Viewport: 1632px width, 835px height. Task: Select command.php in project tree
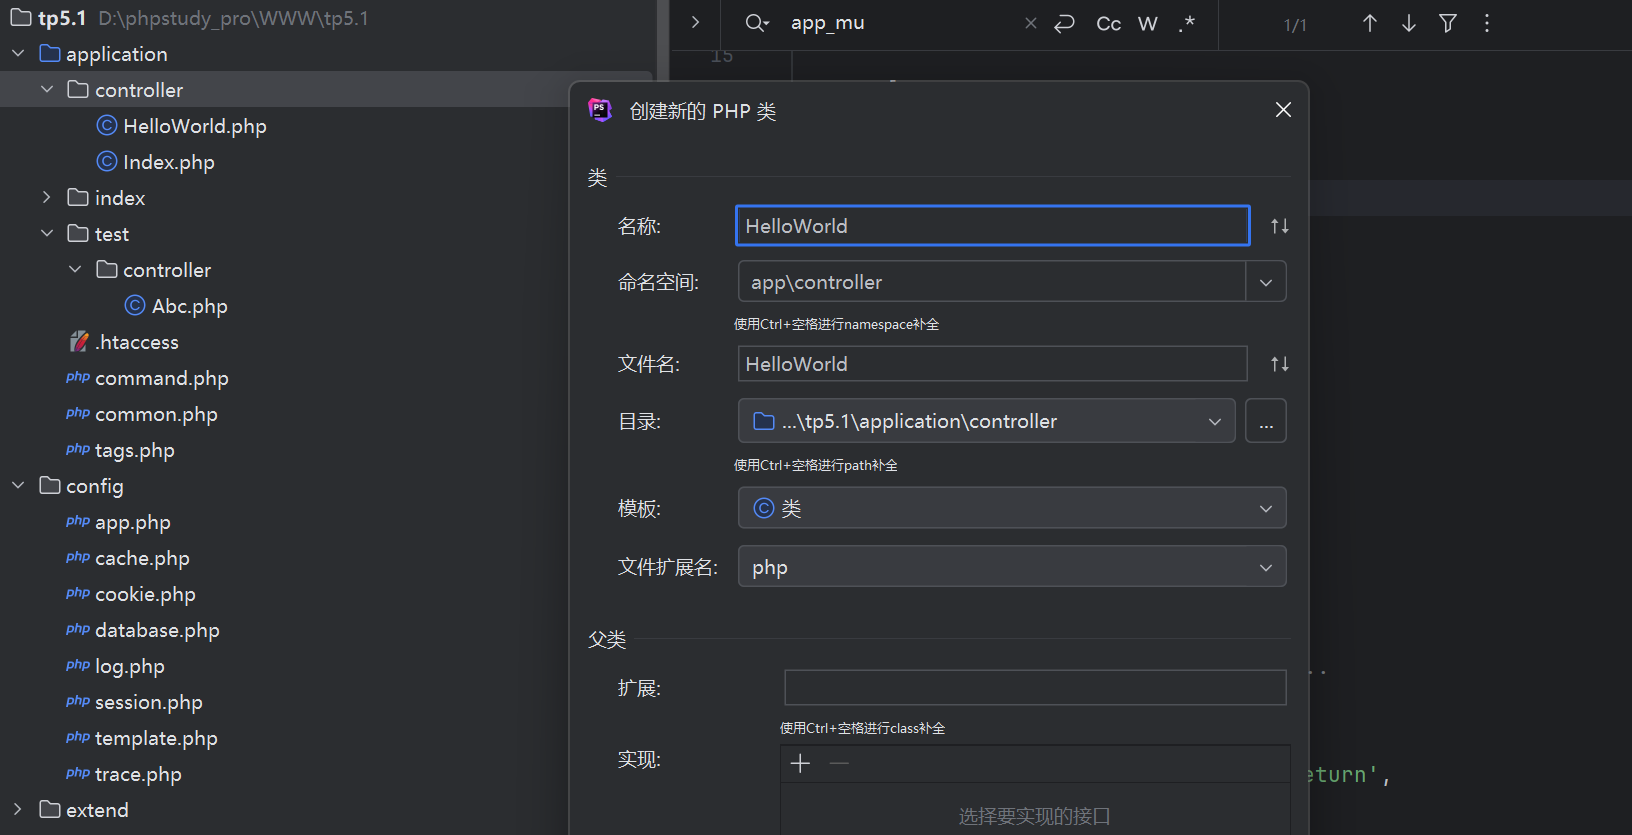point(162,378)
